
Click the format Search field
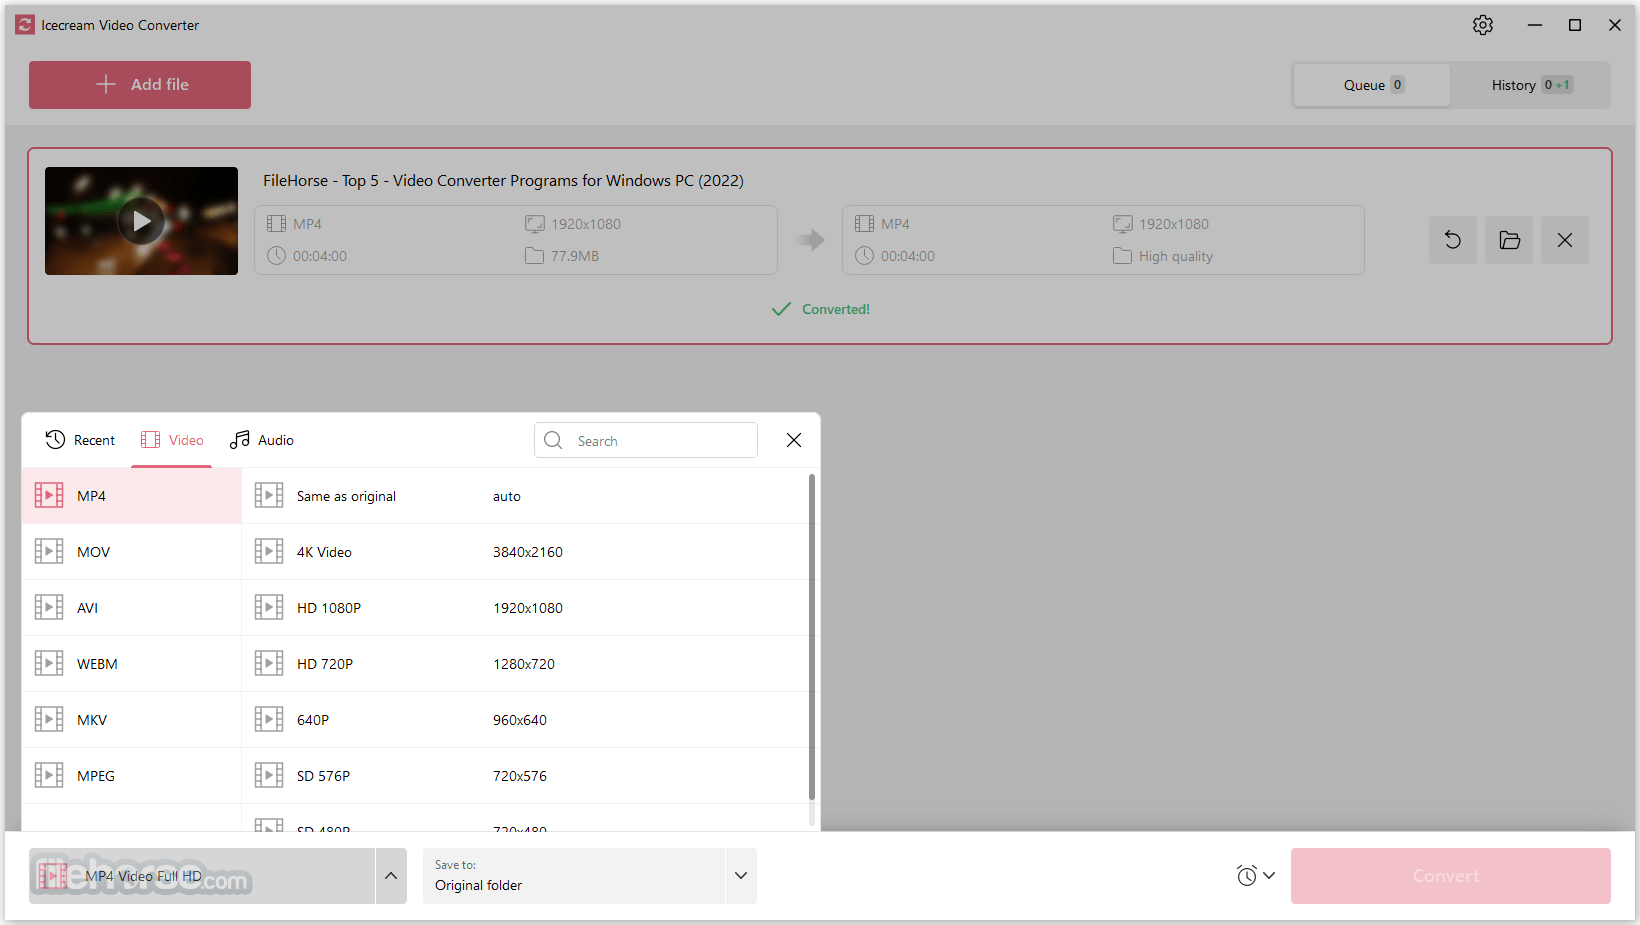(646, 440)
